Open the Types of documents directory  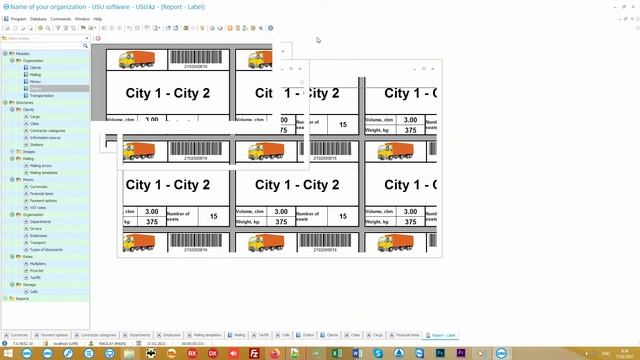tap(46, 249)
